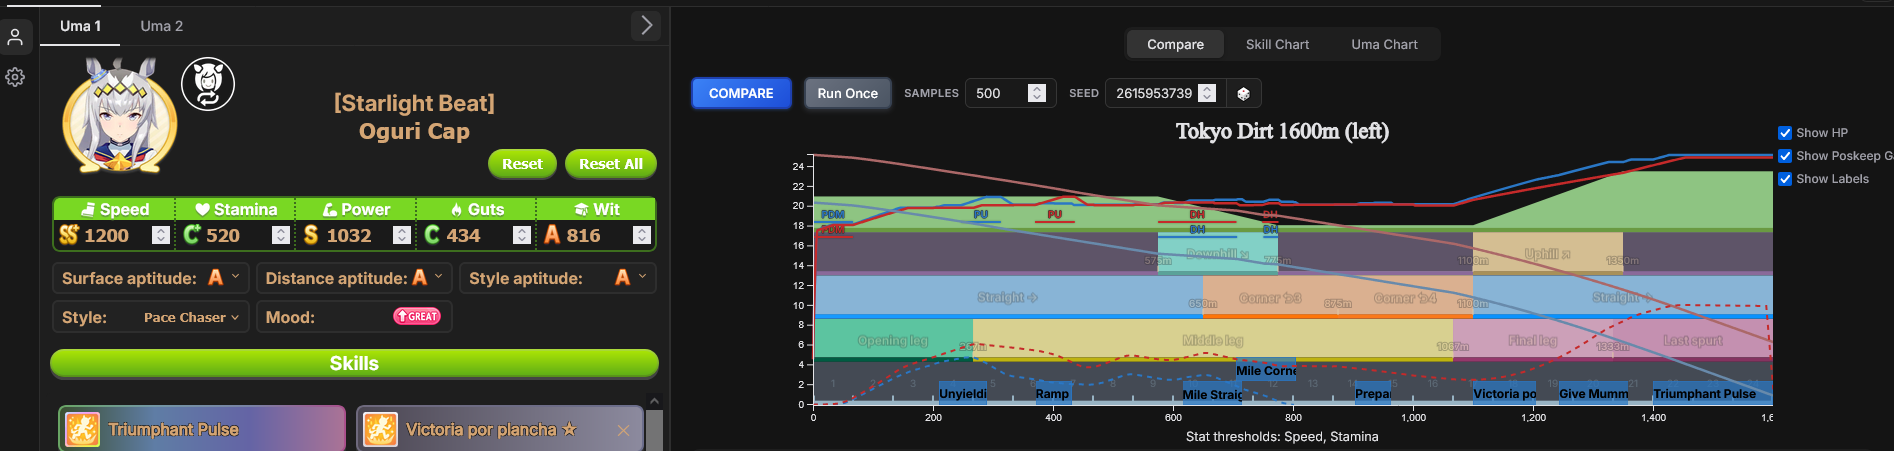Click the Triumphant Pulse skill icon
Viewport: 1894px width, 451px height.
[x=82, y=430]
